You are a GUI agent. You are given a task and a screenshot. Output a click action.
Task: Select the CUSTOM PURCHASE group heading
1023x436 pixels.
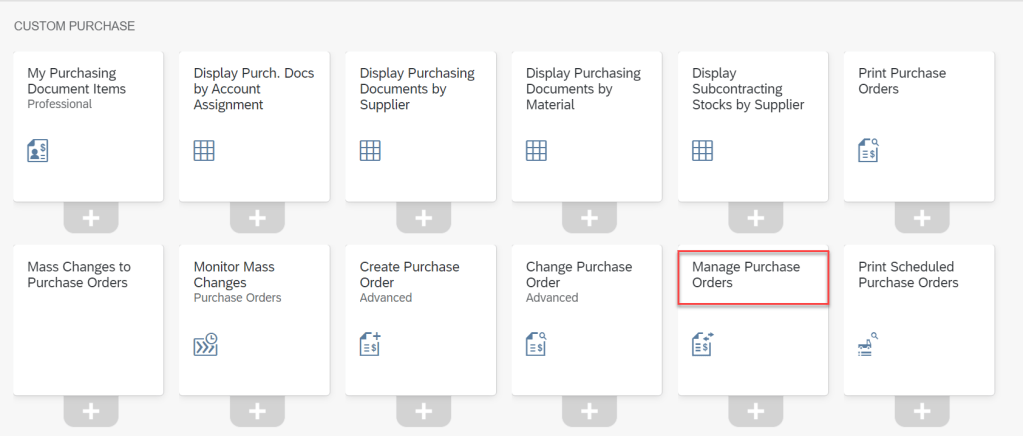(74, 25)
